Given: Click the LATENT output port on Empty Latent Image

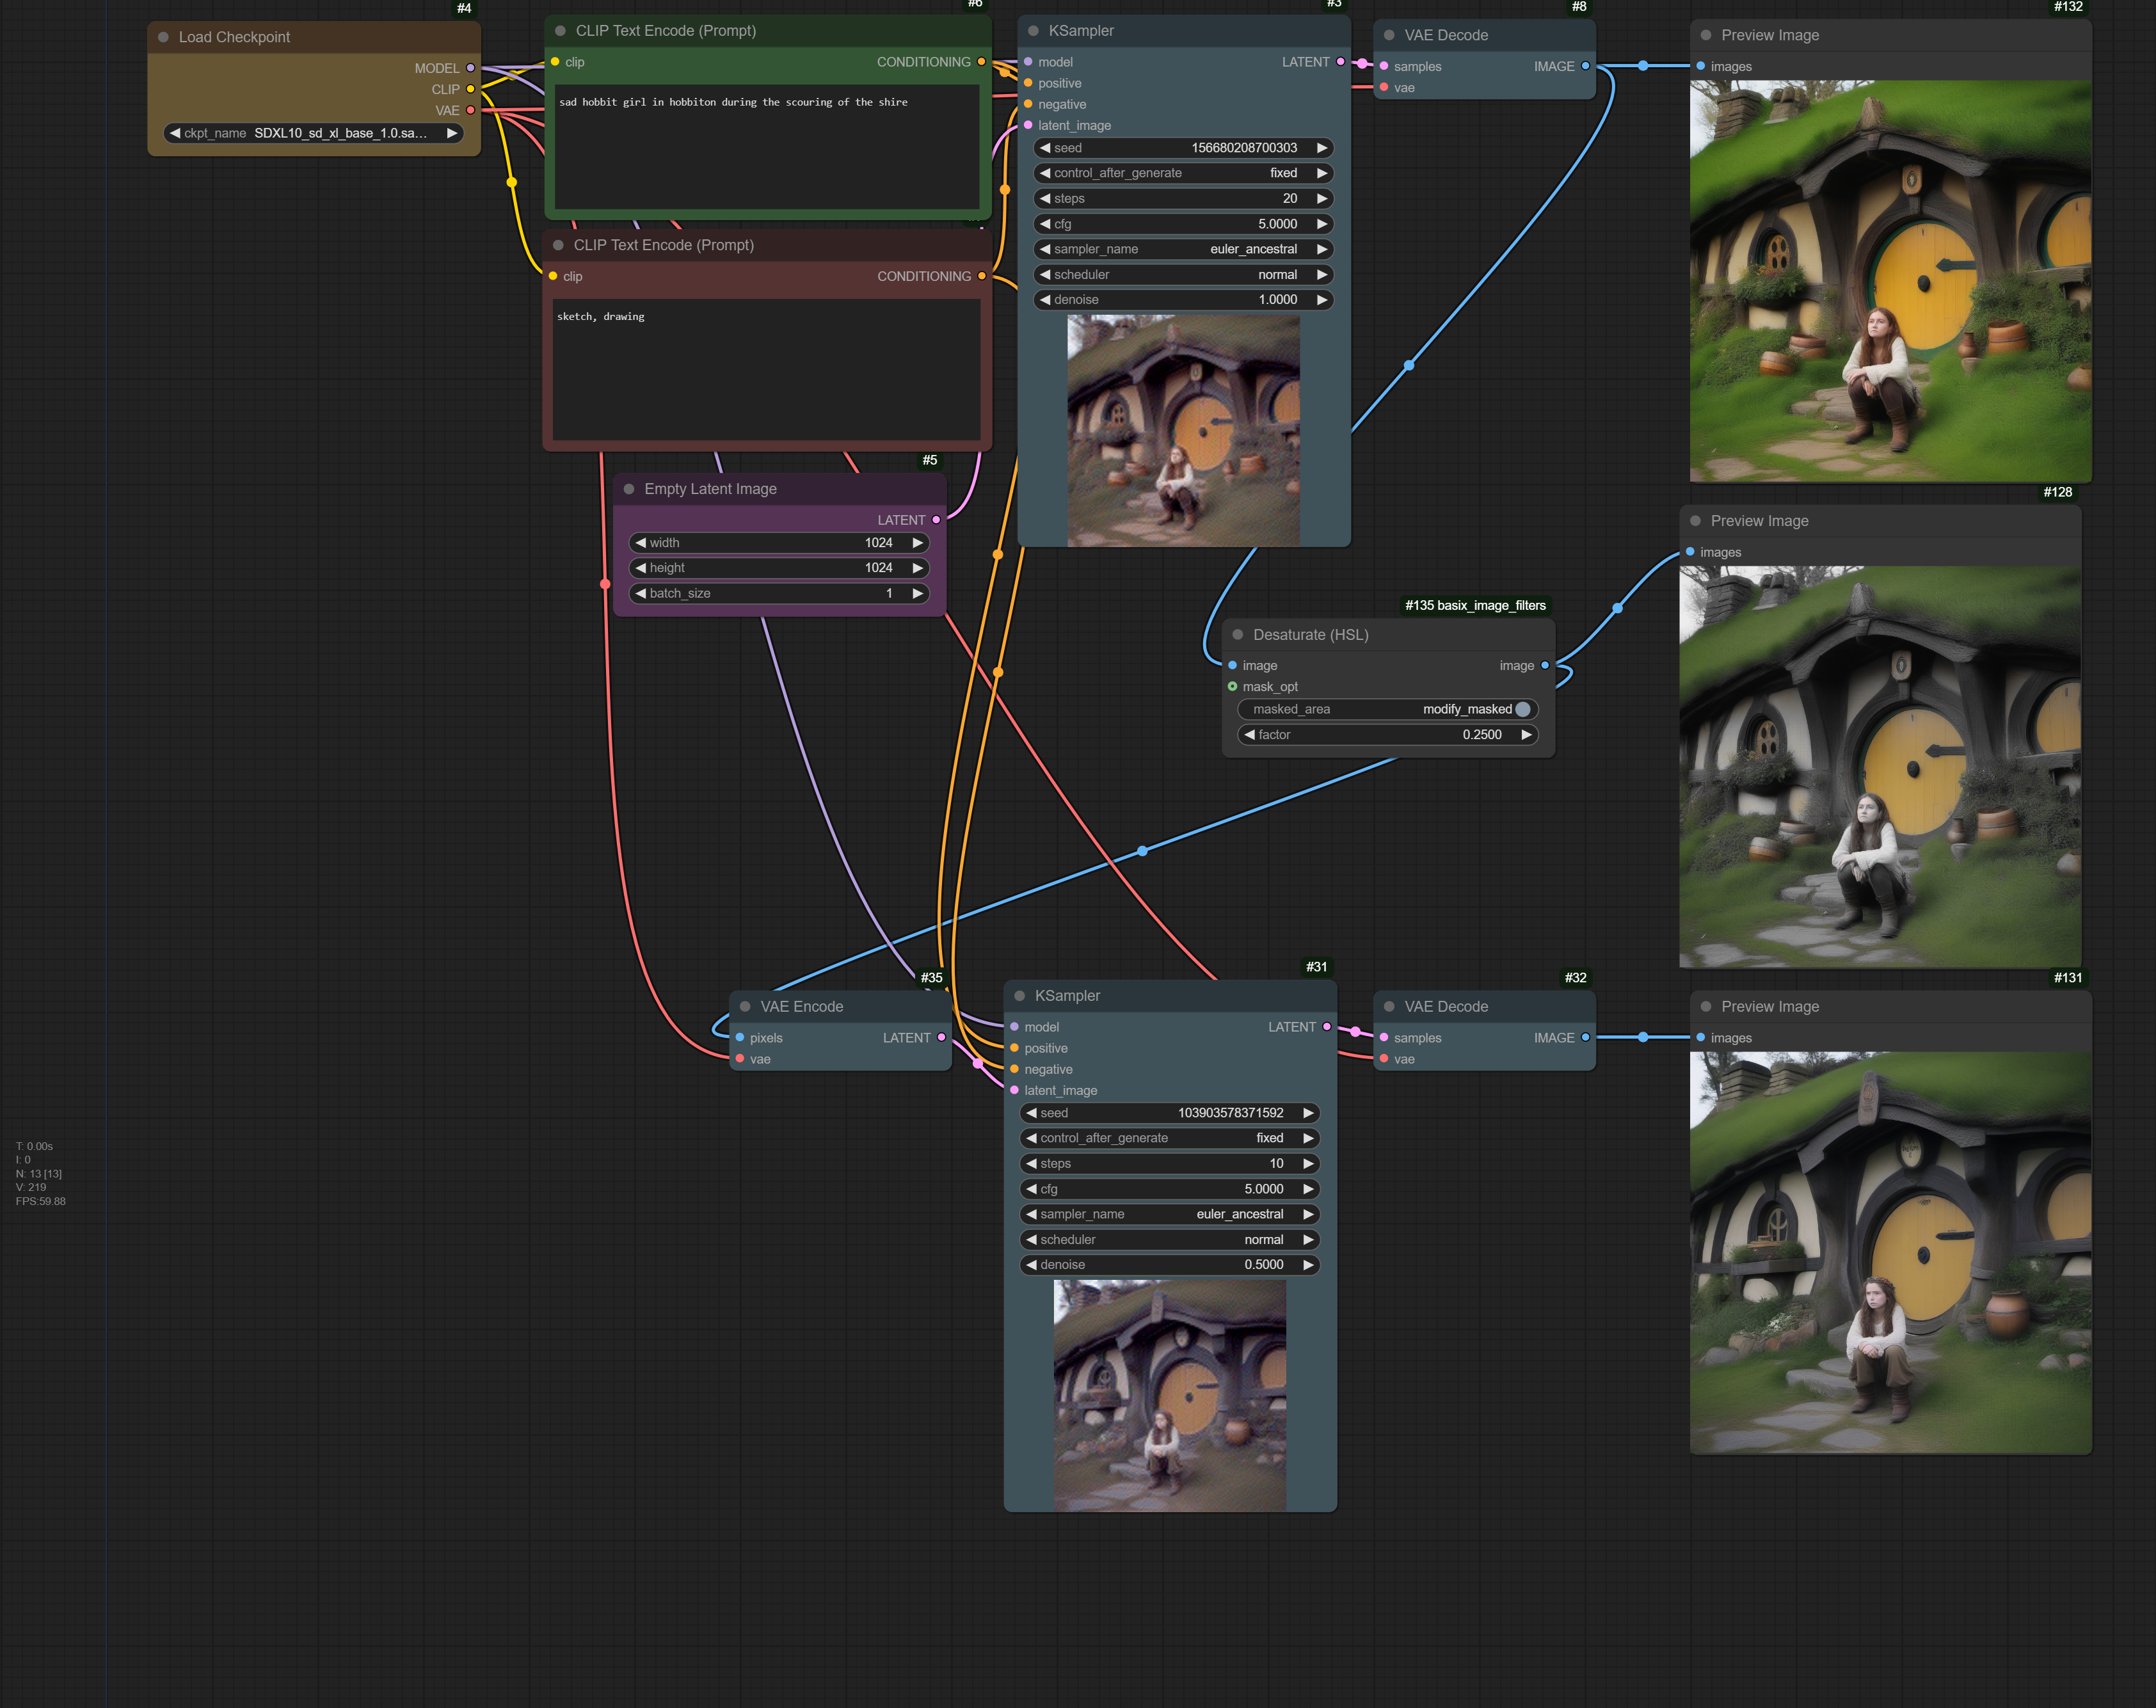Looking at the screenshot, I should [936, 520].
